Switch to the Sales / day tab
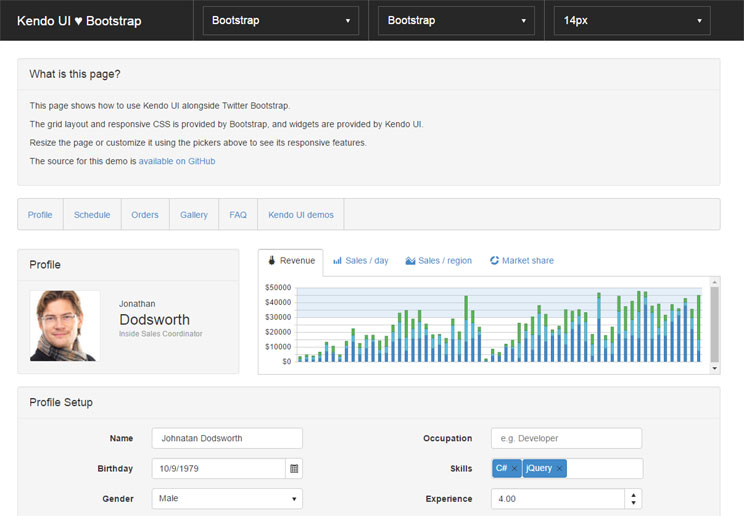This screenshot has height=516, width=744. coord(361,261)
